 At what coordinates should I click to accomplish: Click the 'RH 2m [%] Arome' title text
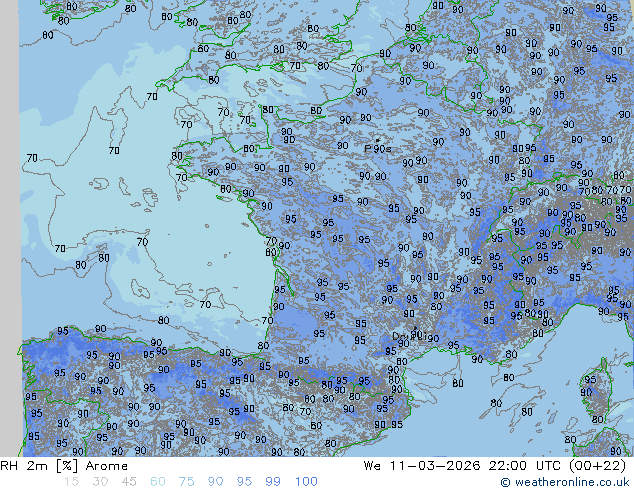(64, 466)
